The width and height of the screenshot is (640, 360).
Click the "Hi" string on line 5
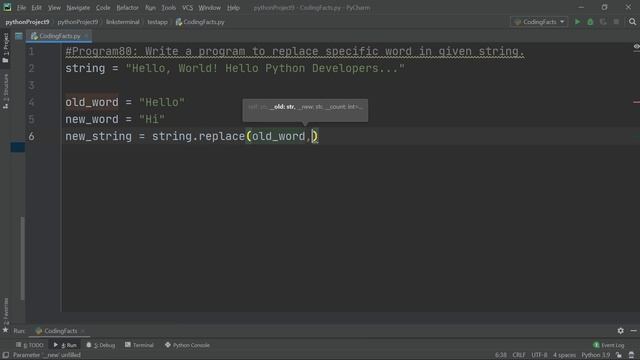[152, 120]
